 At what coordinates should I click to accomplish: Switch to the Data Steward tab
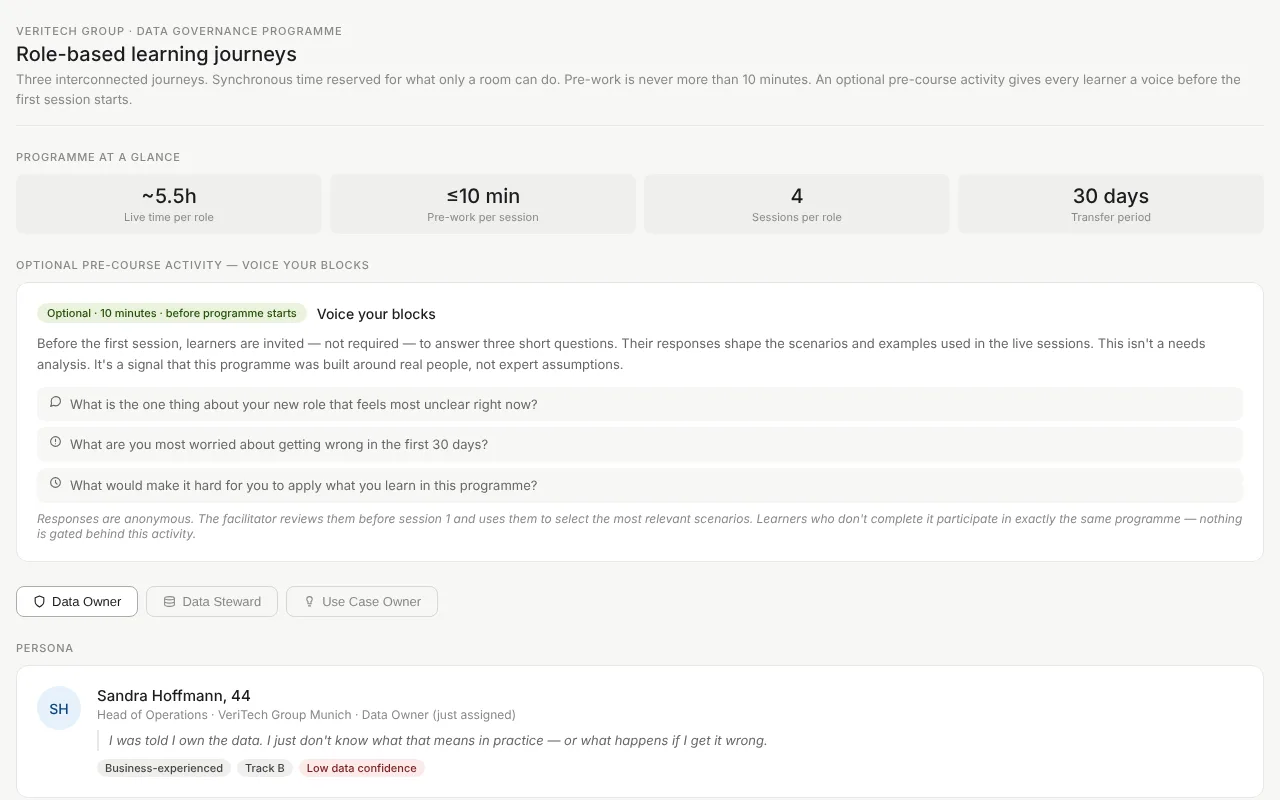(x=212, y=601)
